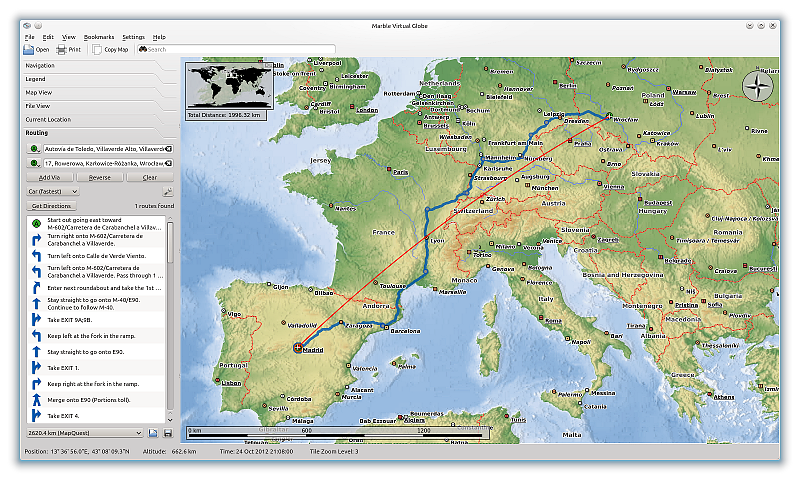Click the Clear route button
Screen dimensions: 800x480
tap(150, 178)
